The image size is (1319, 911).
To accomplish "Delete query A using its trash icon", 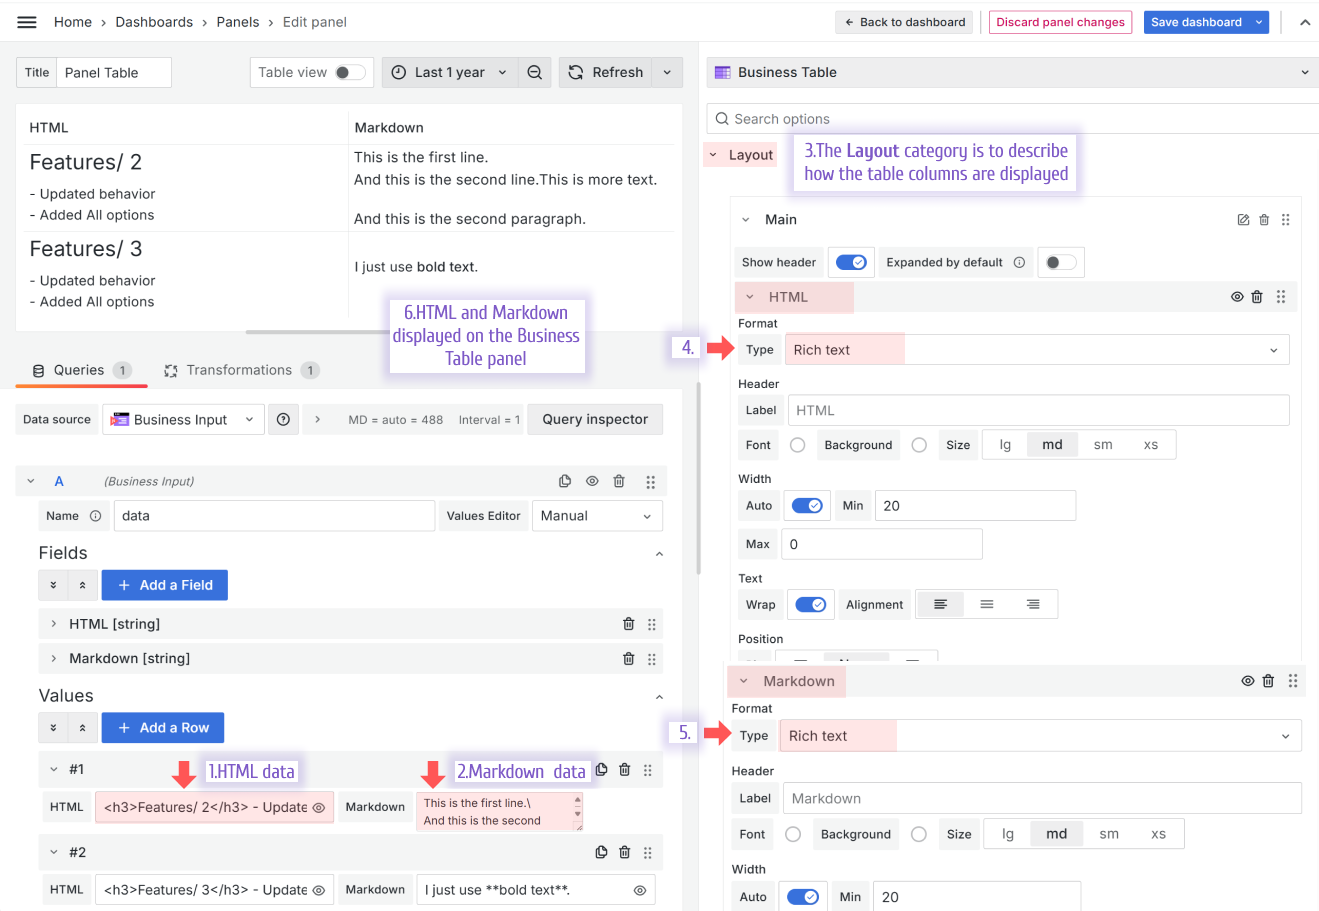I will [x=619, y=481].
